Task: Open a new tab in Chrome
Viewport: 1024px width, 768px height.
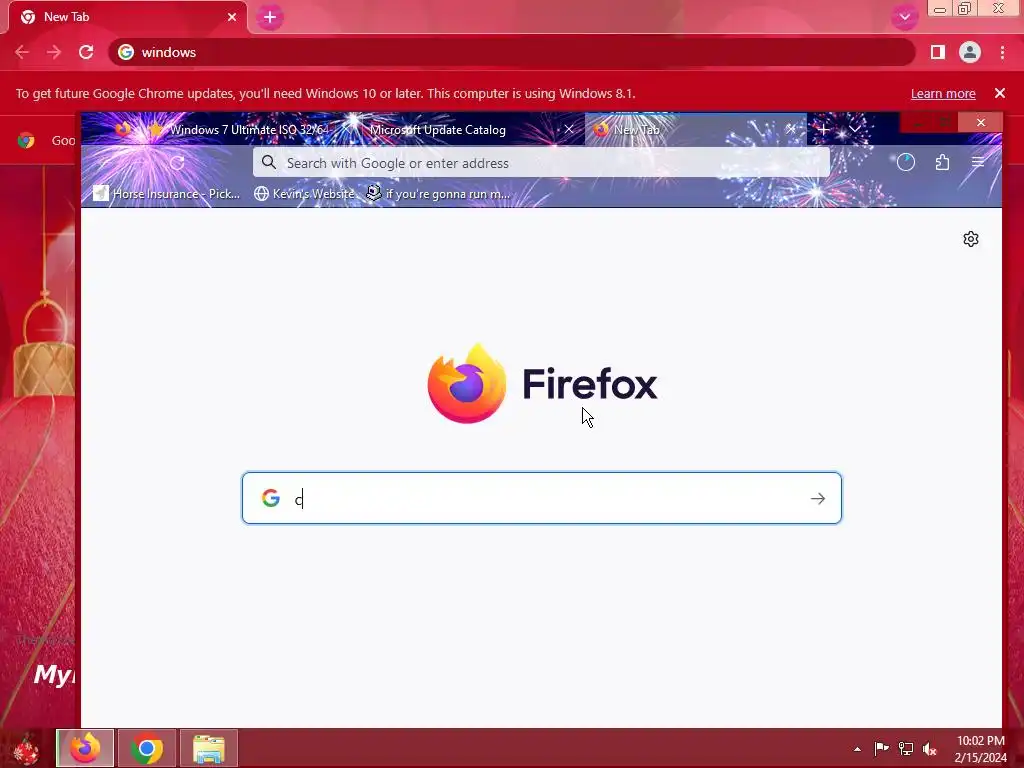Action: point(270,18)
